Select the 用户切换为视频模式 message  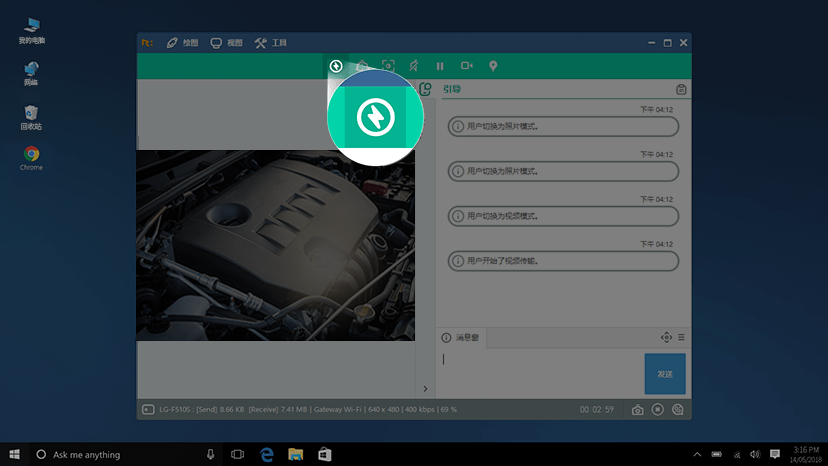point(563,216)
